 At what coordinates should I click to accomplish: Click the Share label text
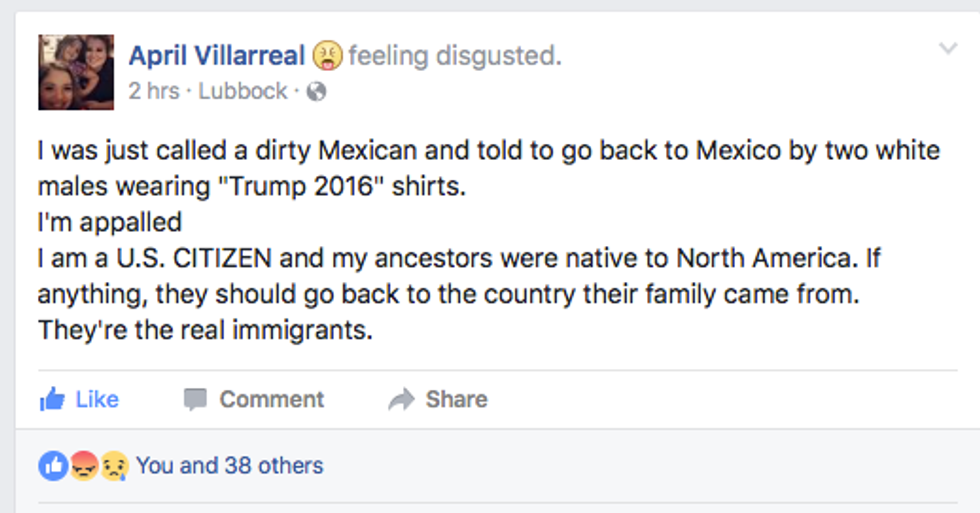pos(456,400)
